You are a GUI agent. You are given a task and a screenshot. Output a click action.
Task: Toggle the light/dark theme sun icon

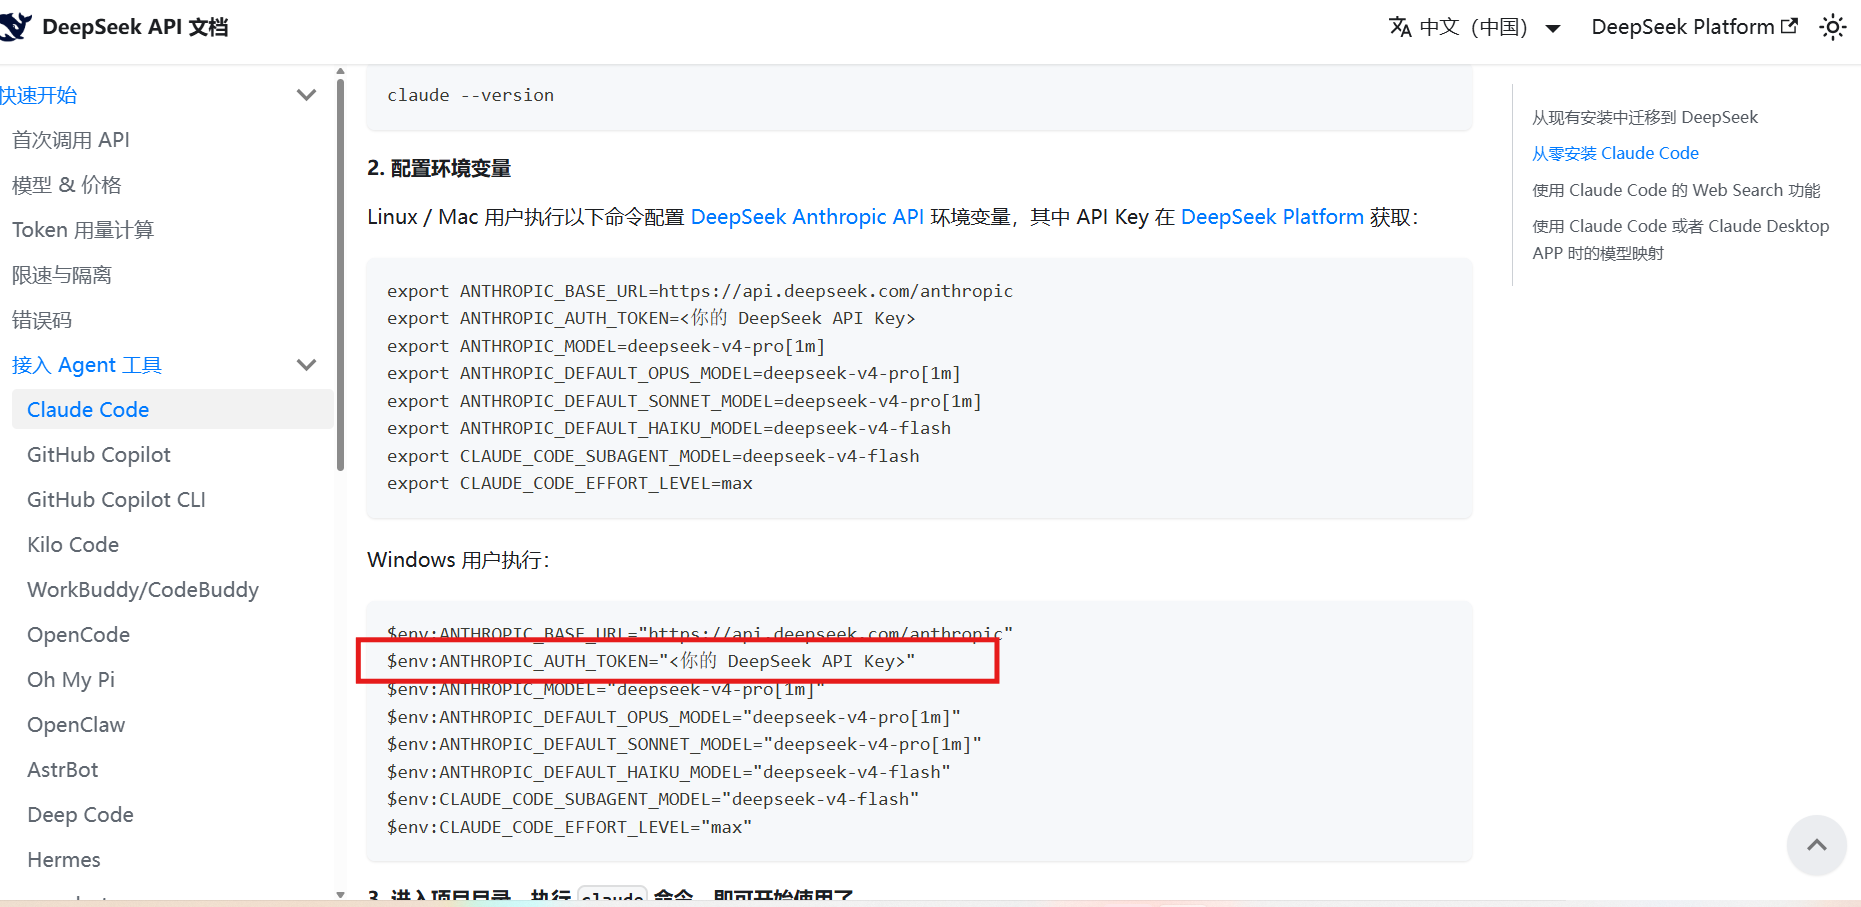(x=1832, y=27)
